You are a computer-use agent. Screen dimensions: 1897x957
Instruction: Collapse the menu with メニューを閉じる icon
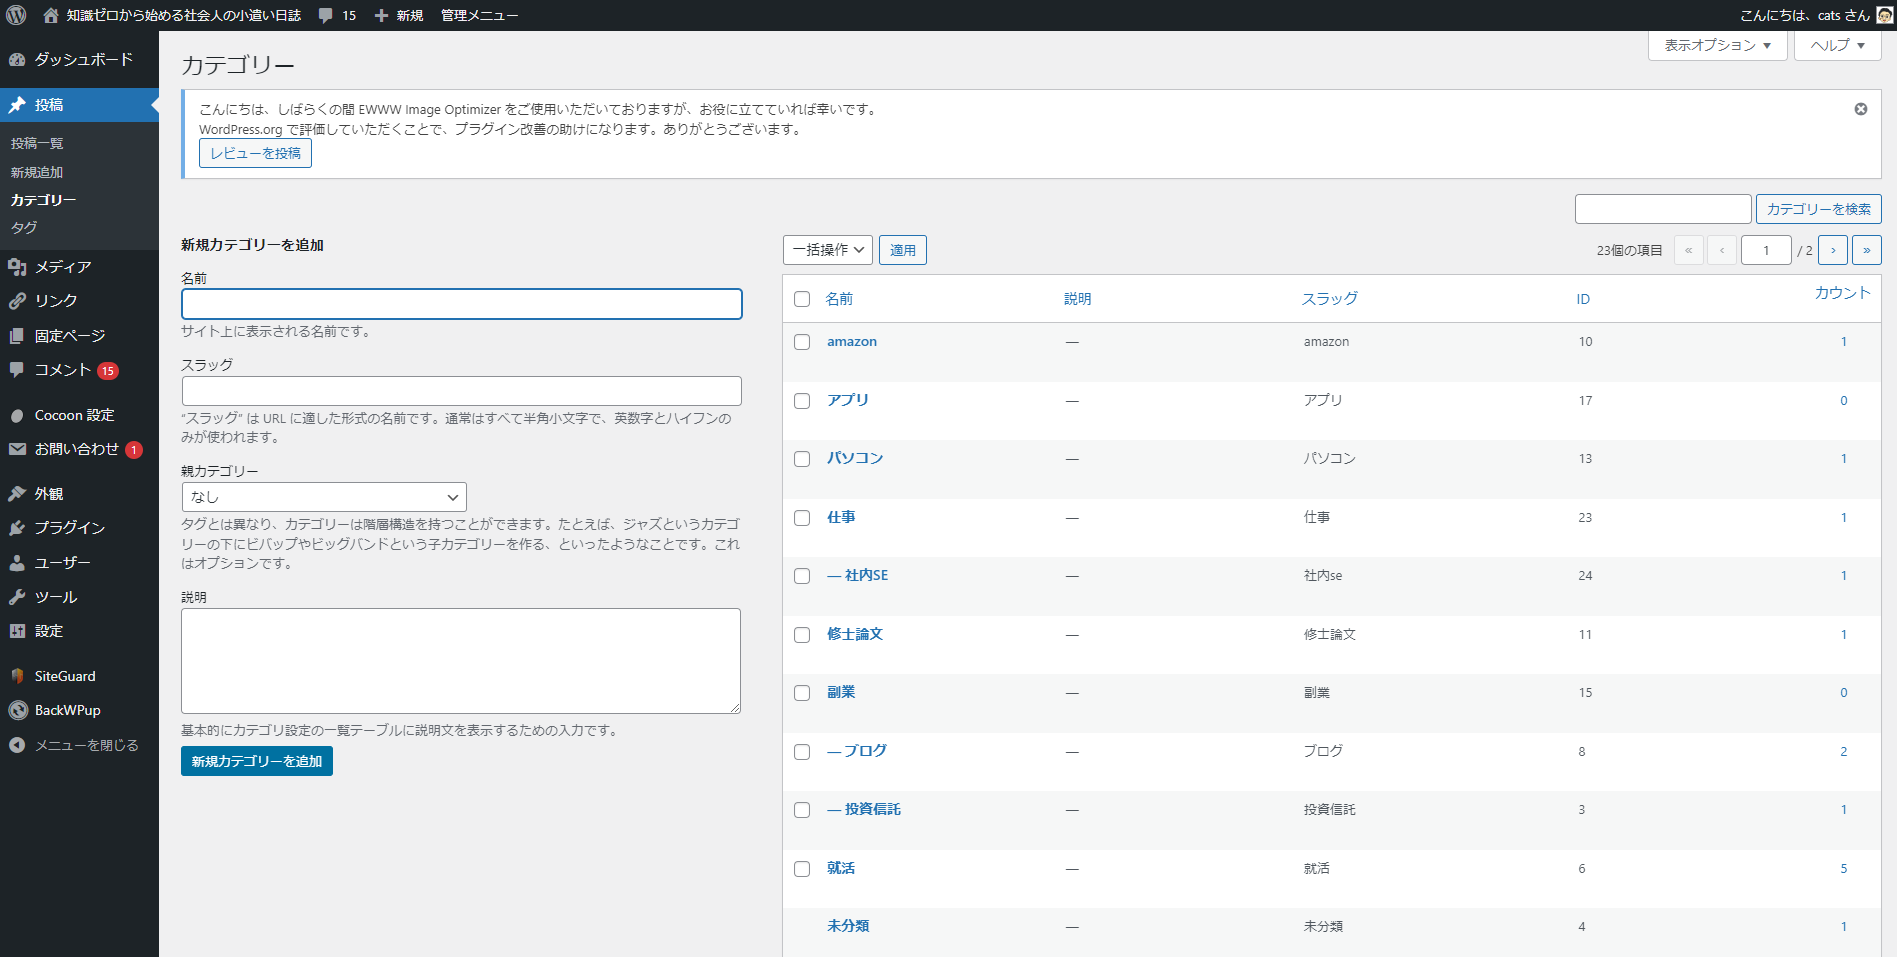point(17,745)
